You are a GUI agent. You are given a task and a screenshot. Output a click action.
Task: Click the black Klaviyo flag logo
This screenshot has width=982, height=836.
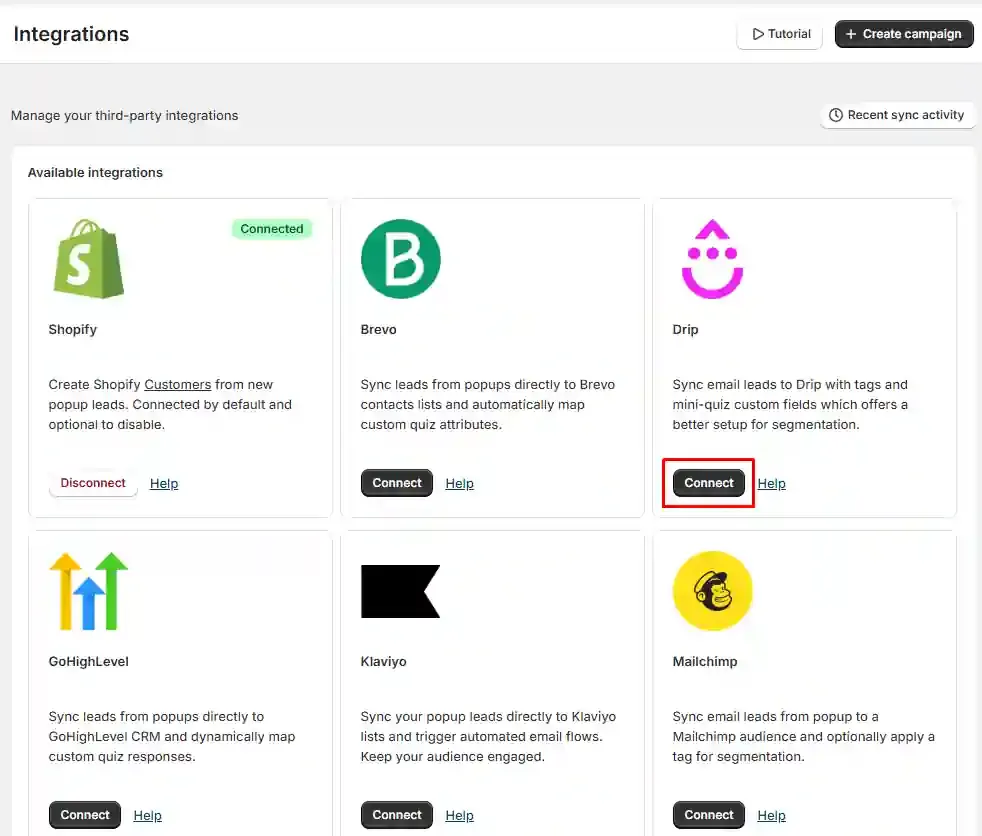click(x=400, y=591)
